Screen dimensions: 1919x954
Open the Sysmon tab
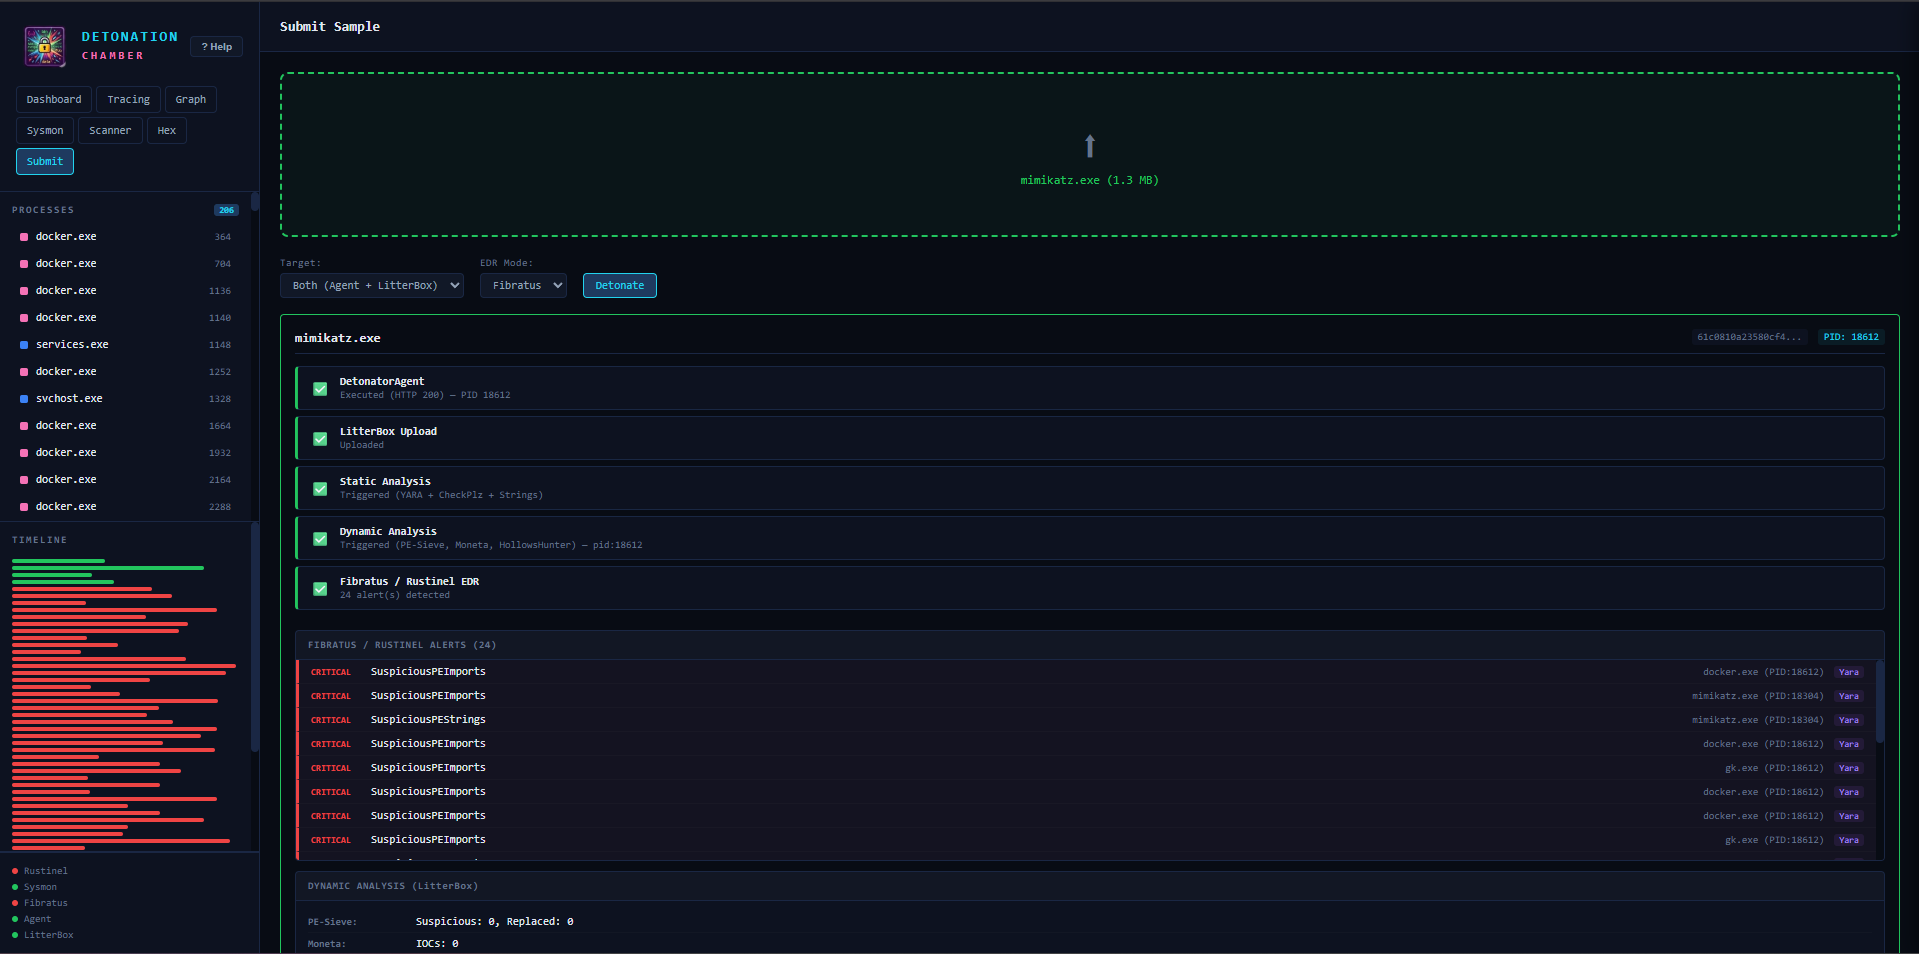click(x=45, y=130)
